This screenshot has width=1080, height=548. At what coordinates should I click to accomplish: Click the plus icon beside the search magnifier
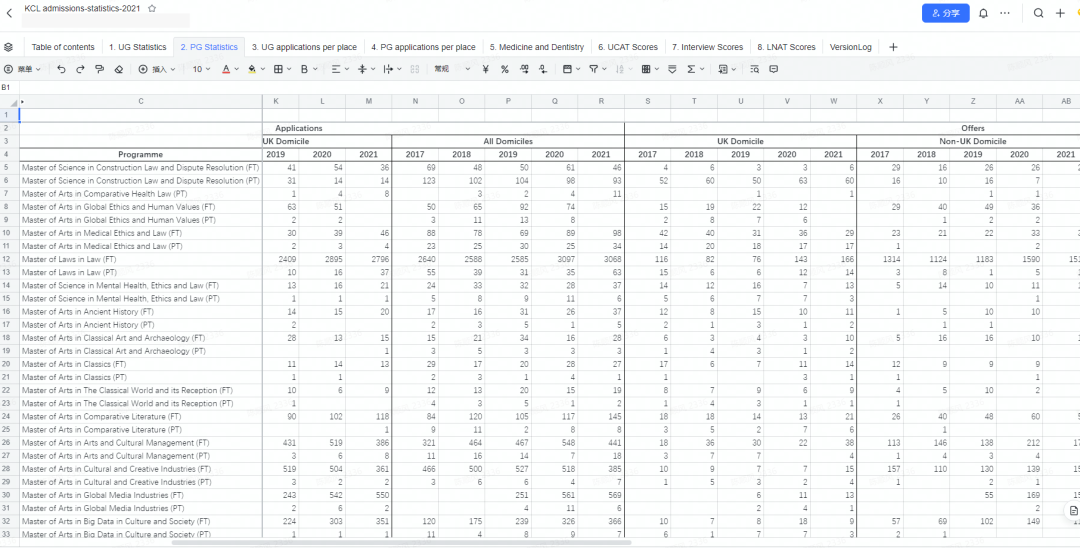(x=1060, y=13)
